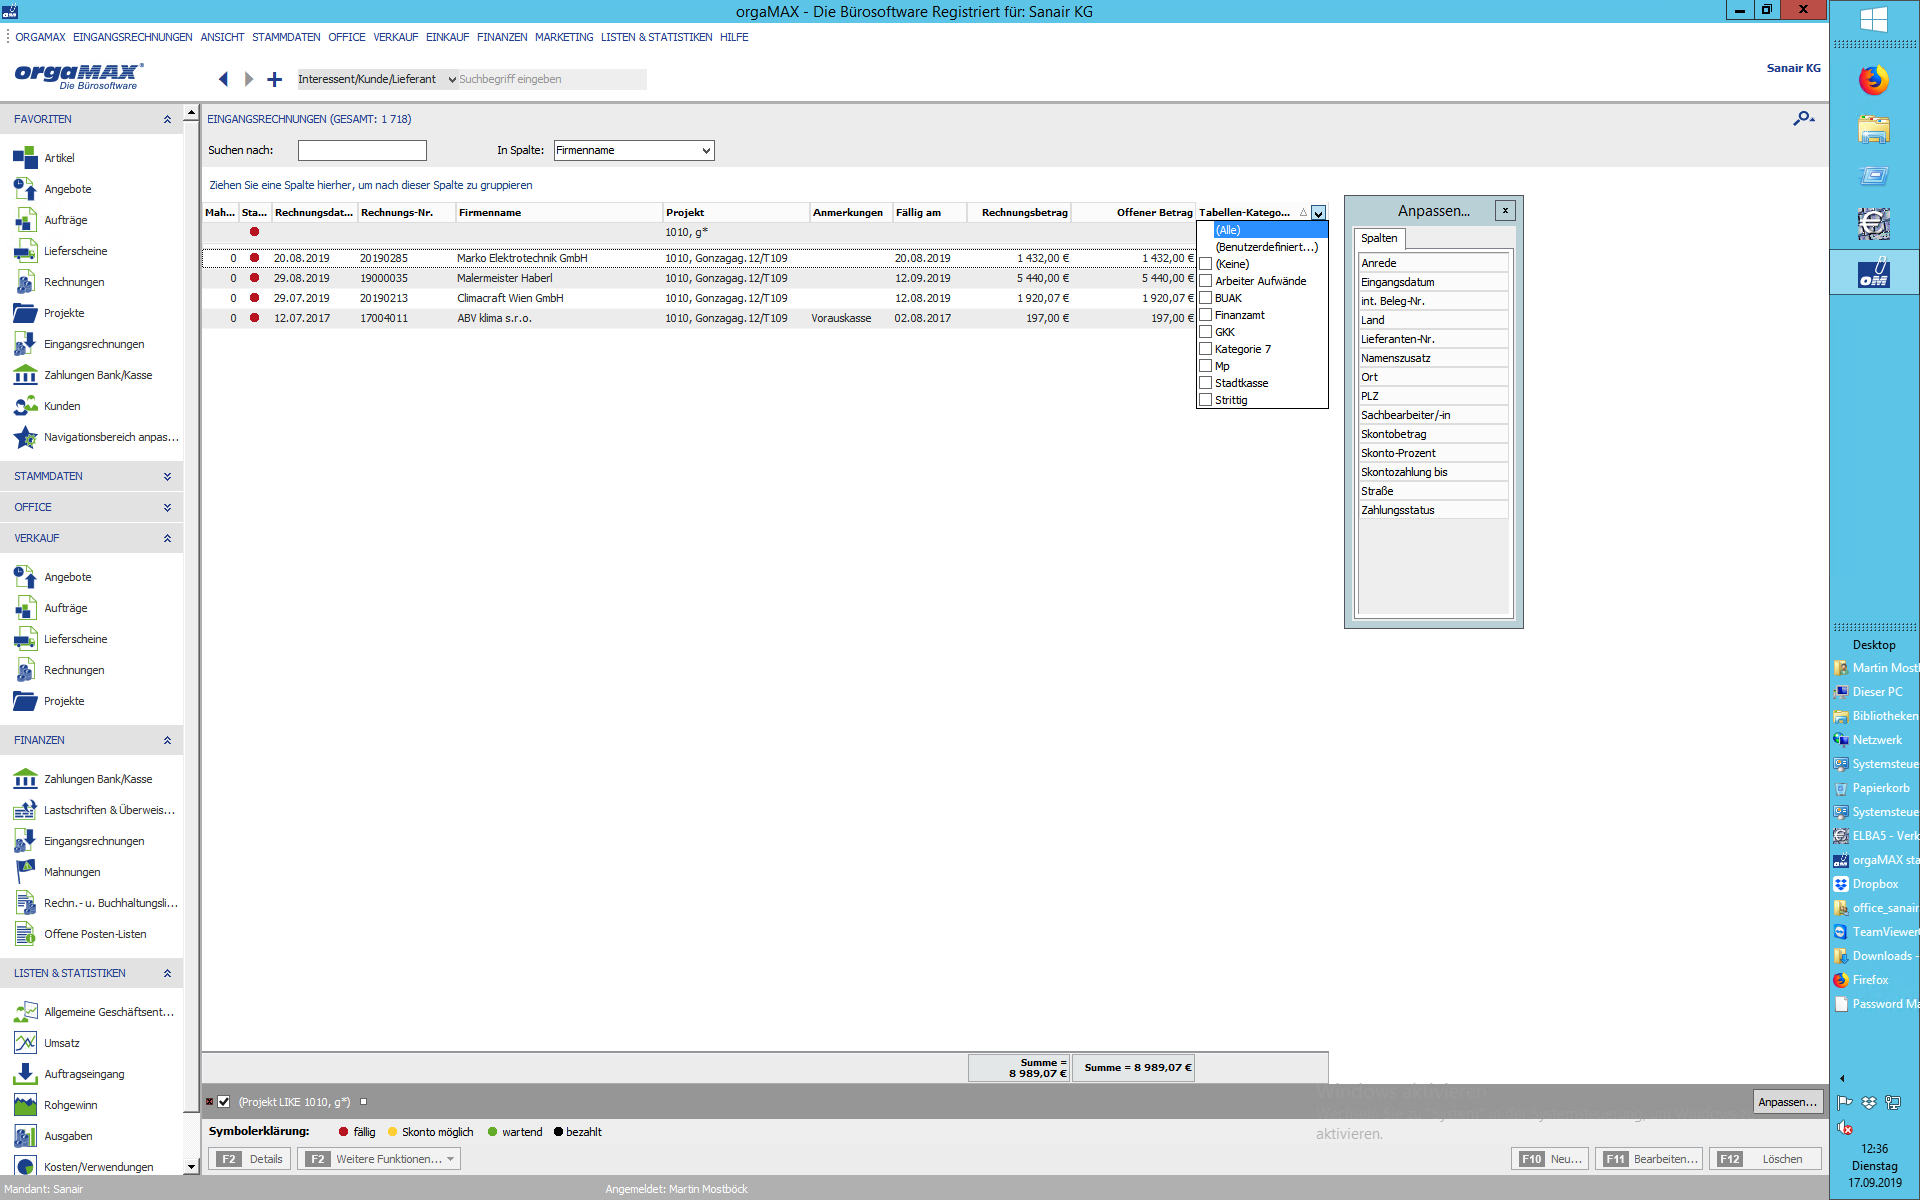Open Zahlungen Bank/Kasse icon under Finanzen

(x=25, y=779)
